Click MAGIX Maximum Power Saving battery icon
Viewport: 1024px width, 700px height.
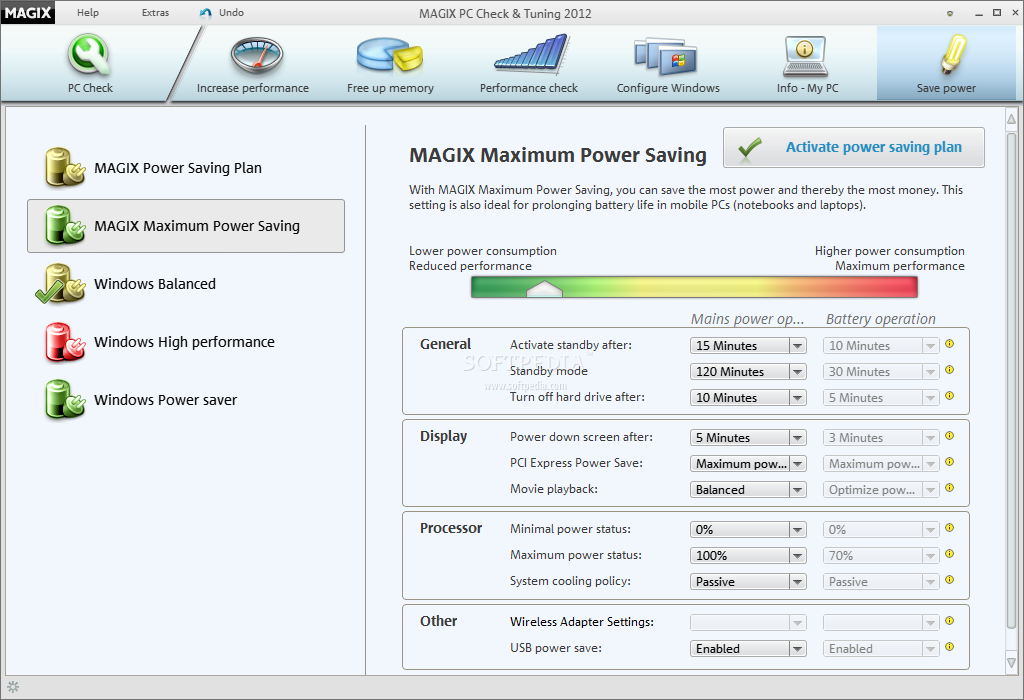(x=65, y=225)
